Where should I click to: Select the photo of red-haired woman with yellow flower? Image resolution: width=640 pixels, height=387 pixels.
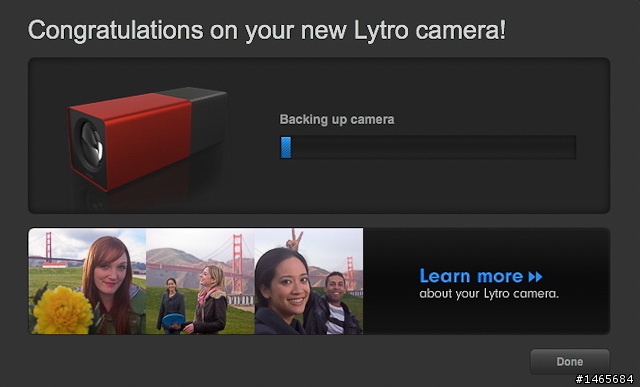click(87, 281)
